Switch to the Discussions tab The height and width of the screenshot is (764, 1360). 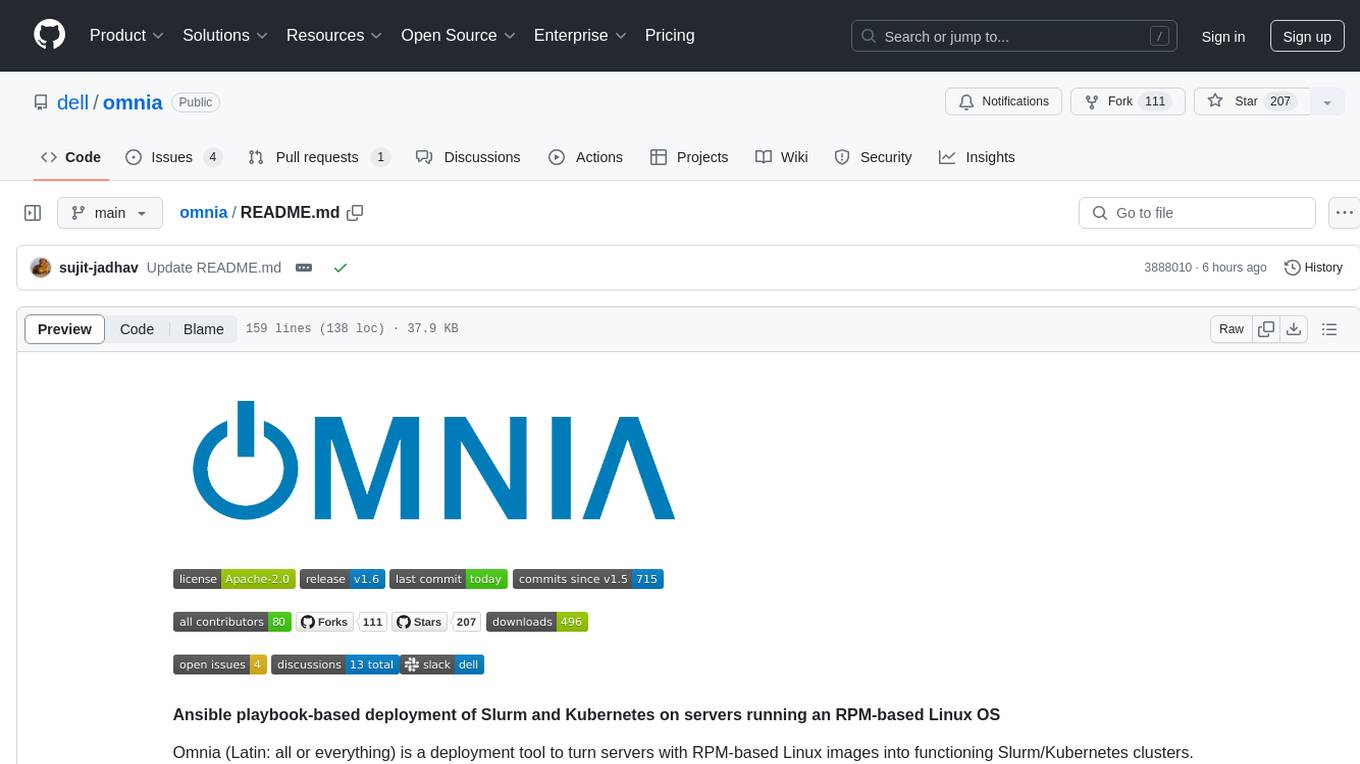pos(468,157)
